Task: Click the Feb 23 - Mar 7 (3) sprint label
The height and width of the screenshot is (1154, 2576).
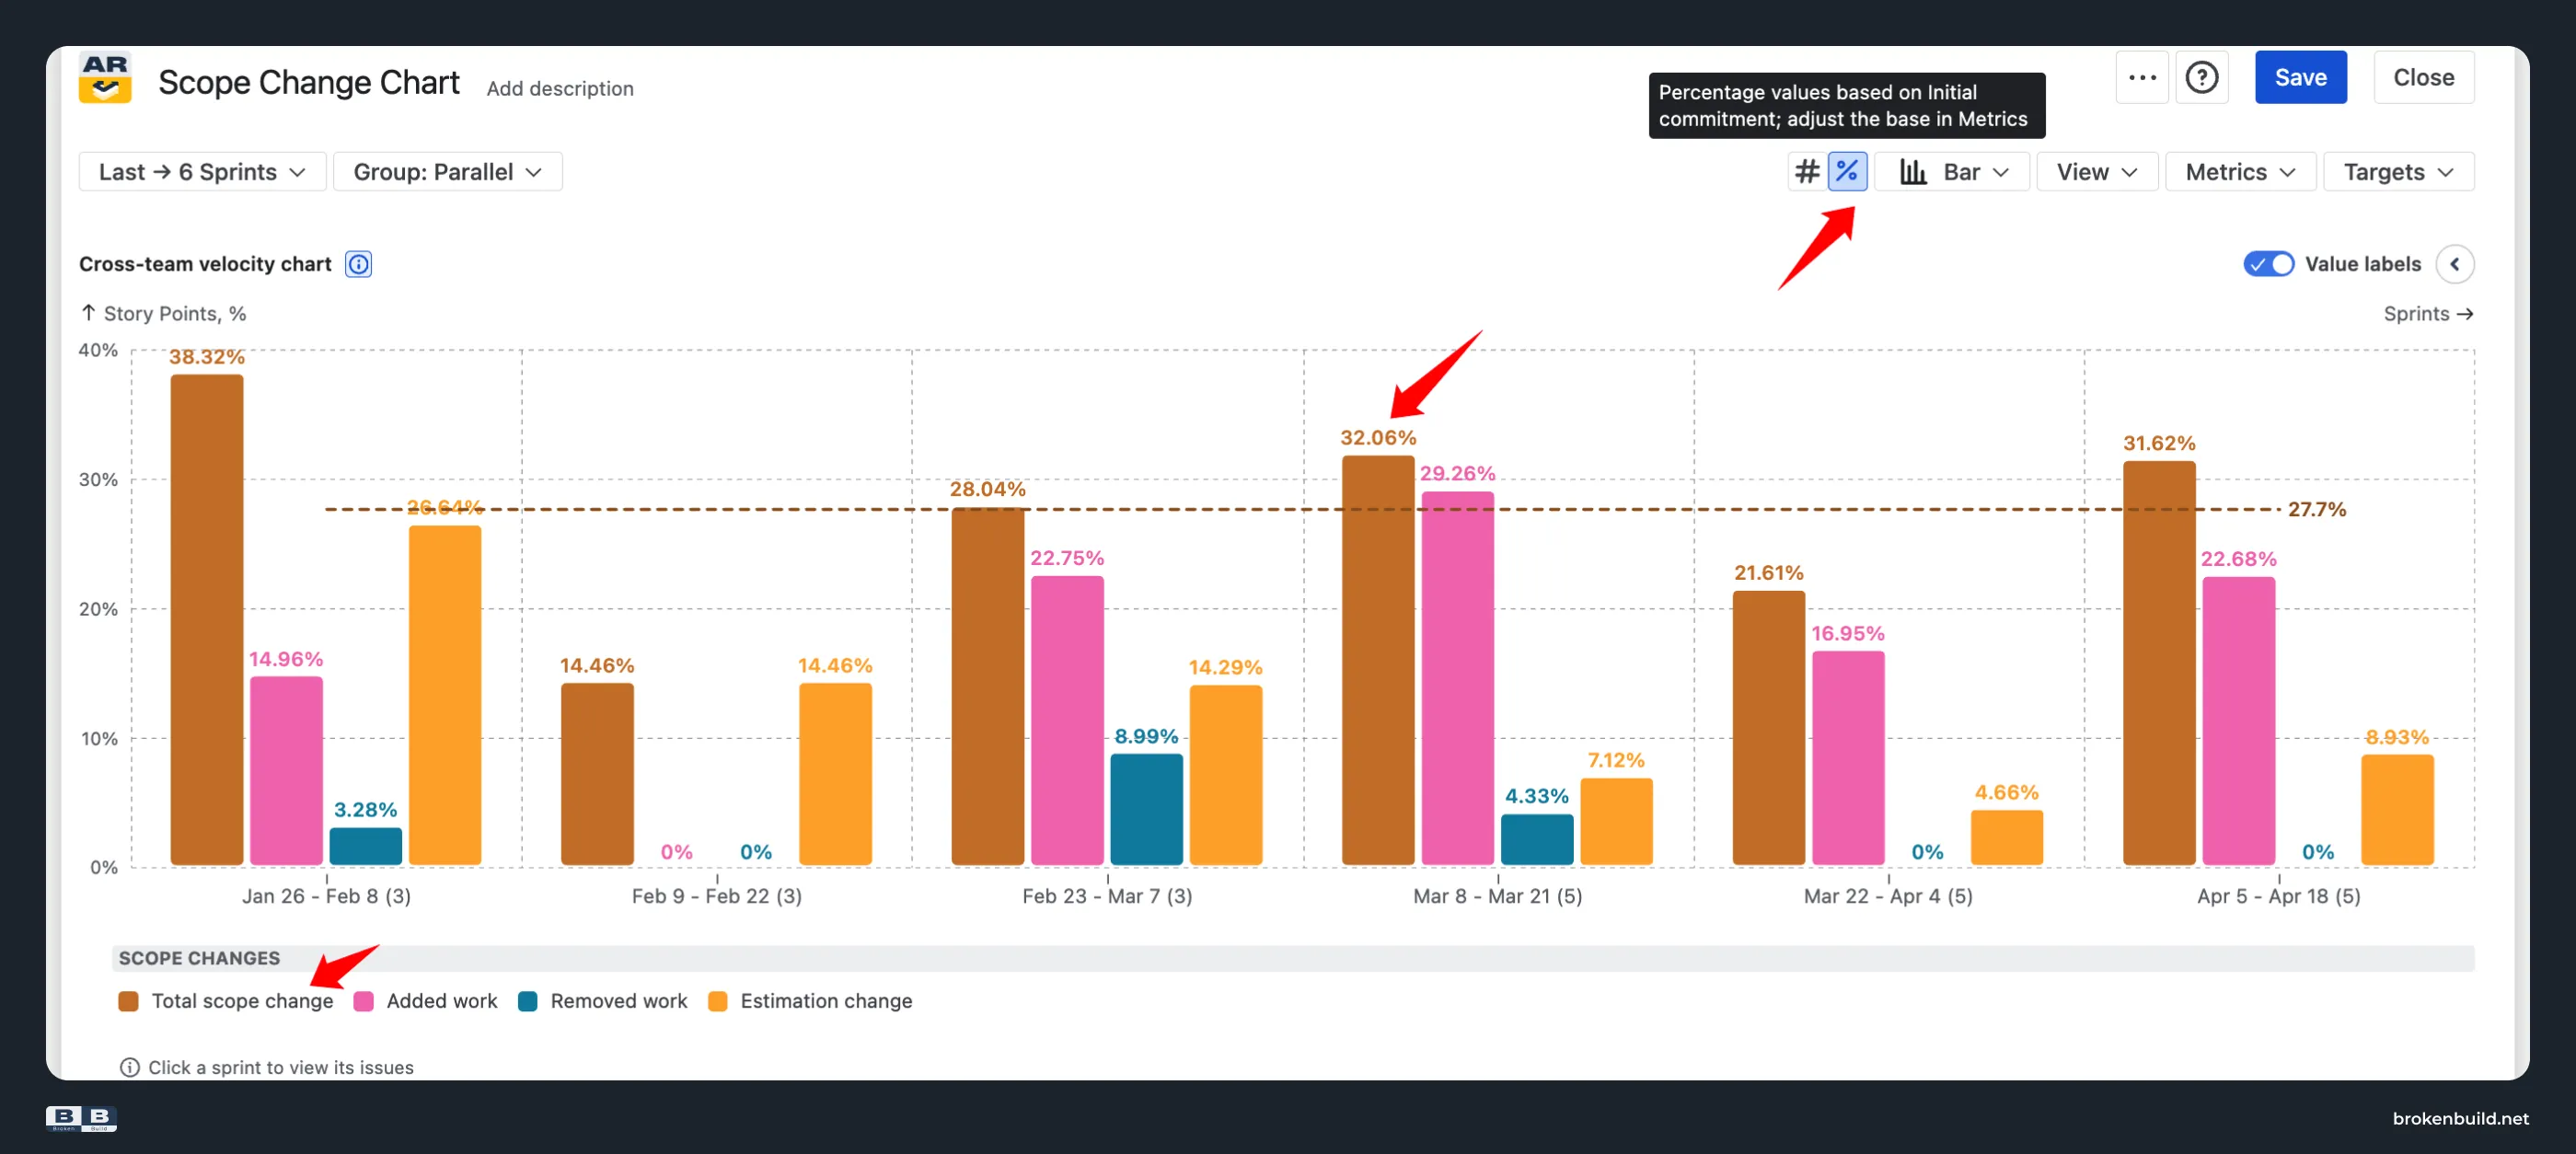Action: (x=1107, y=896)
